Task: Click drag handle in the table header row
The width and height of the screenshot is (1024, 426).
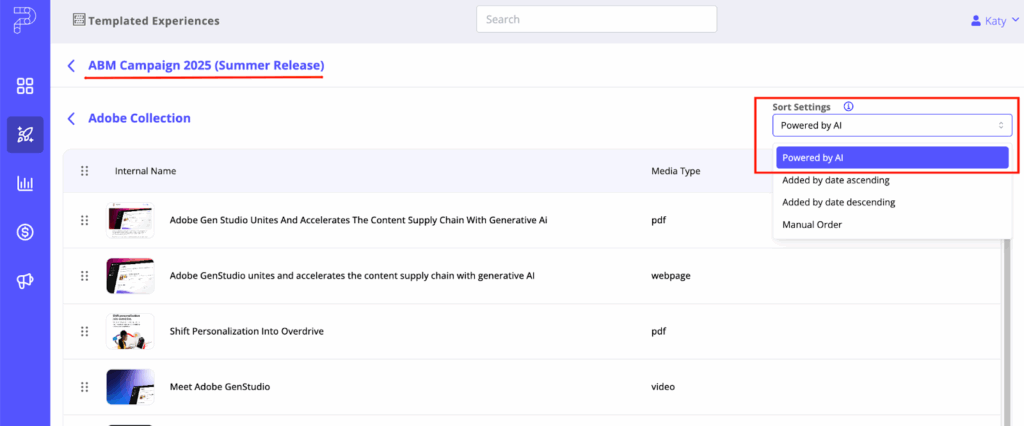Action: coord(84,171)
